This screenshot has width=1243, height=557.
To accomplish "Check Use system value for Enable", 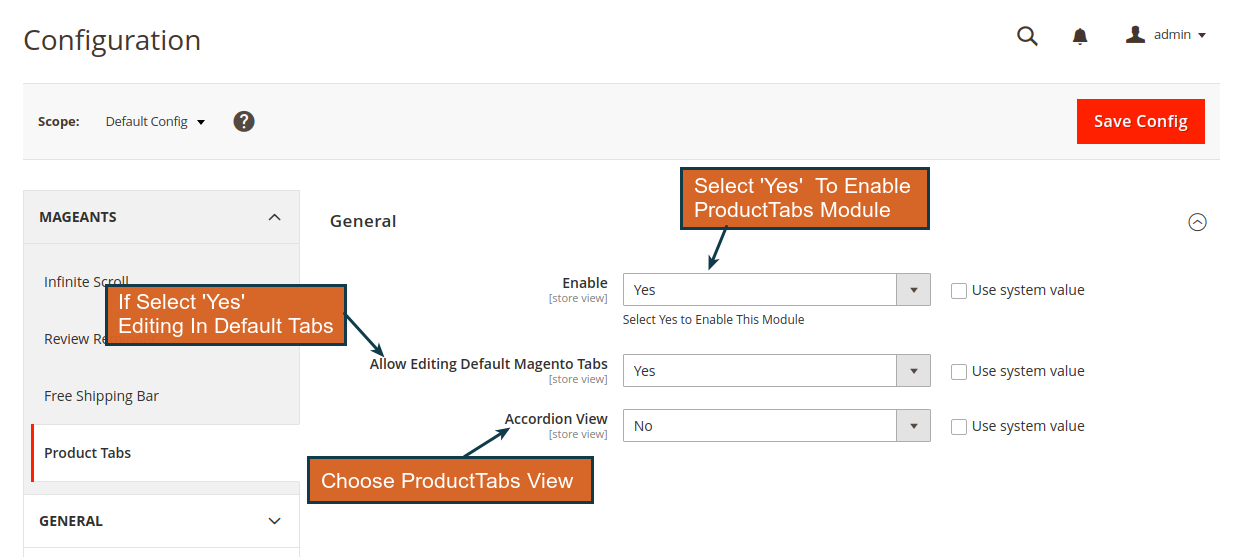I will (959, 291).
